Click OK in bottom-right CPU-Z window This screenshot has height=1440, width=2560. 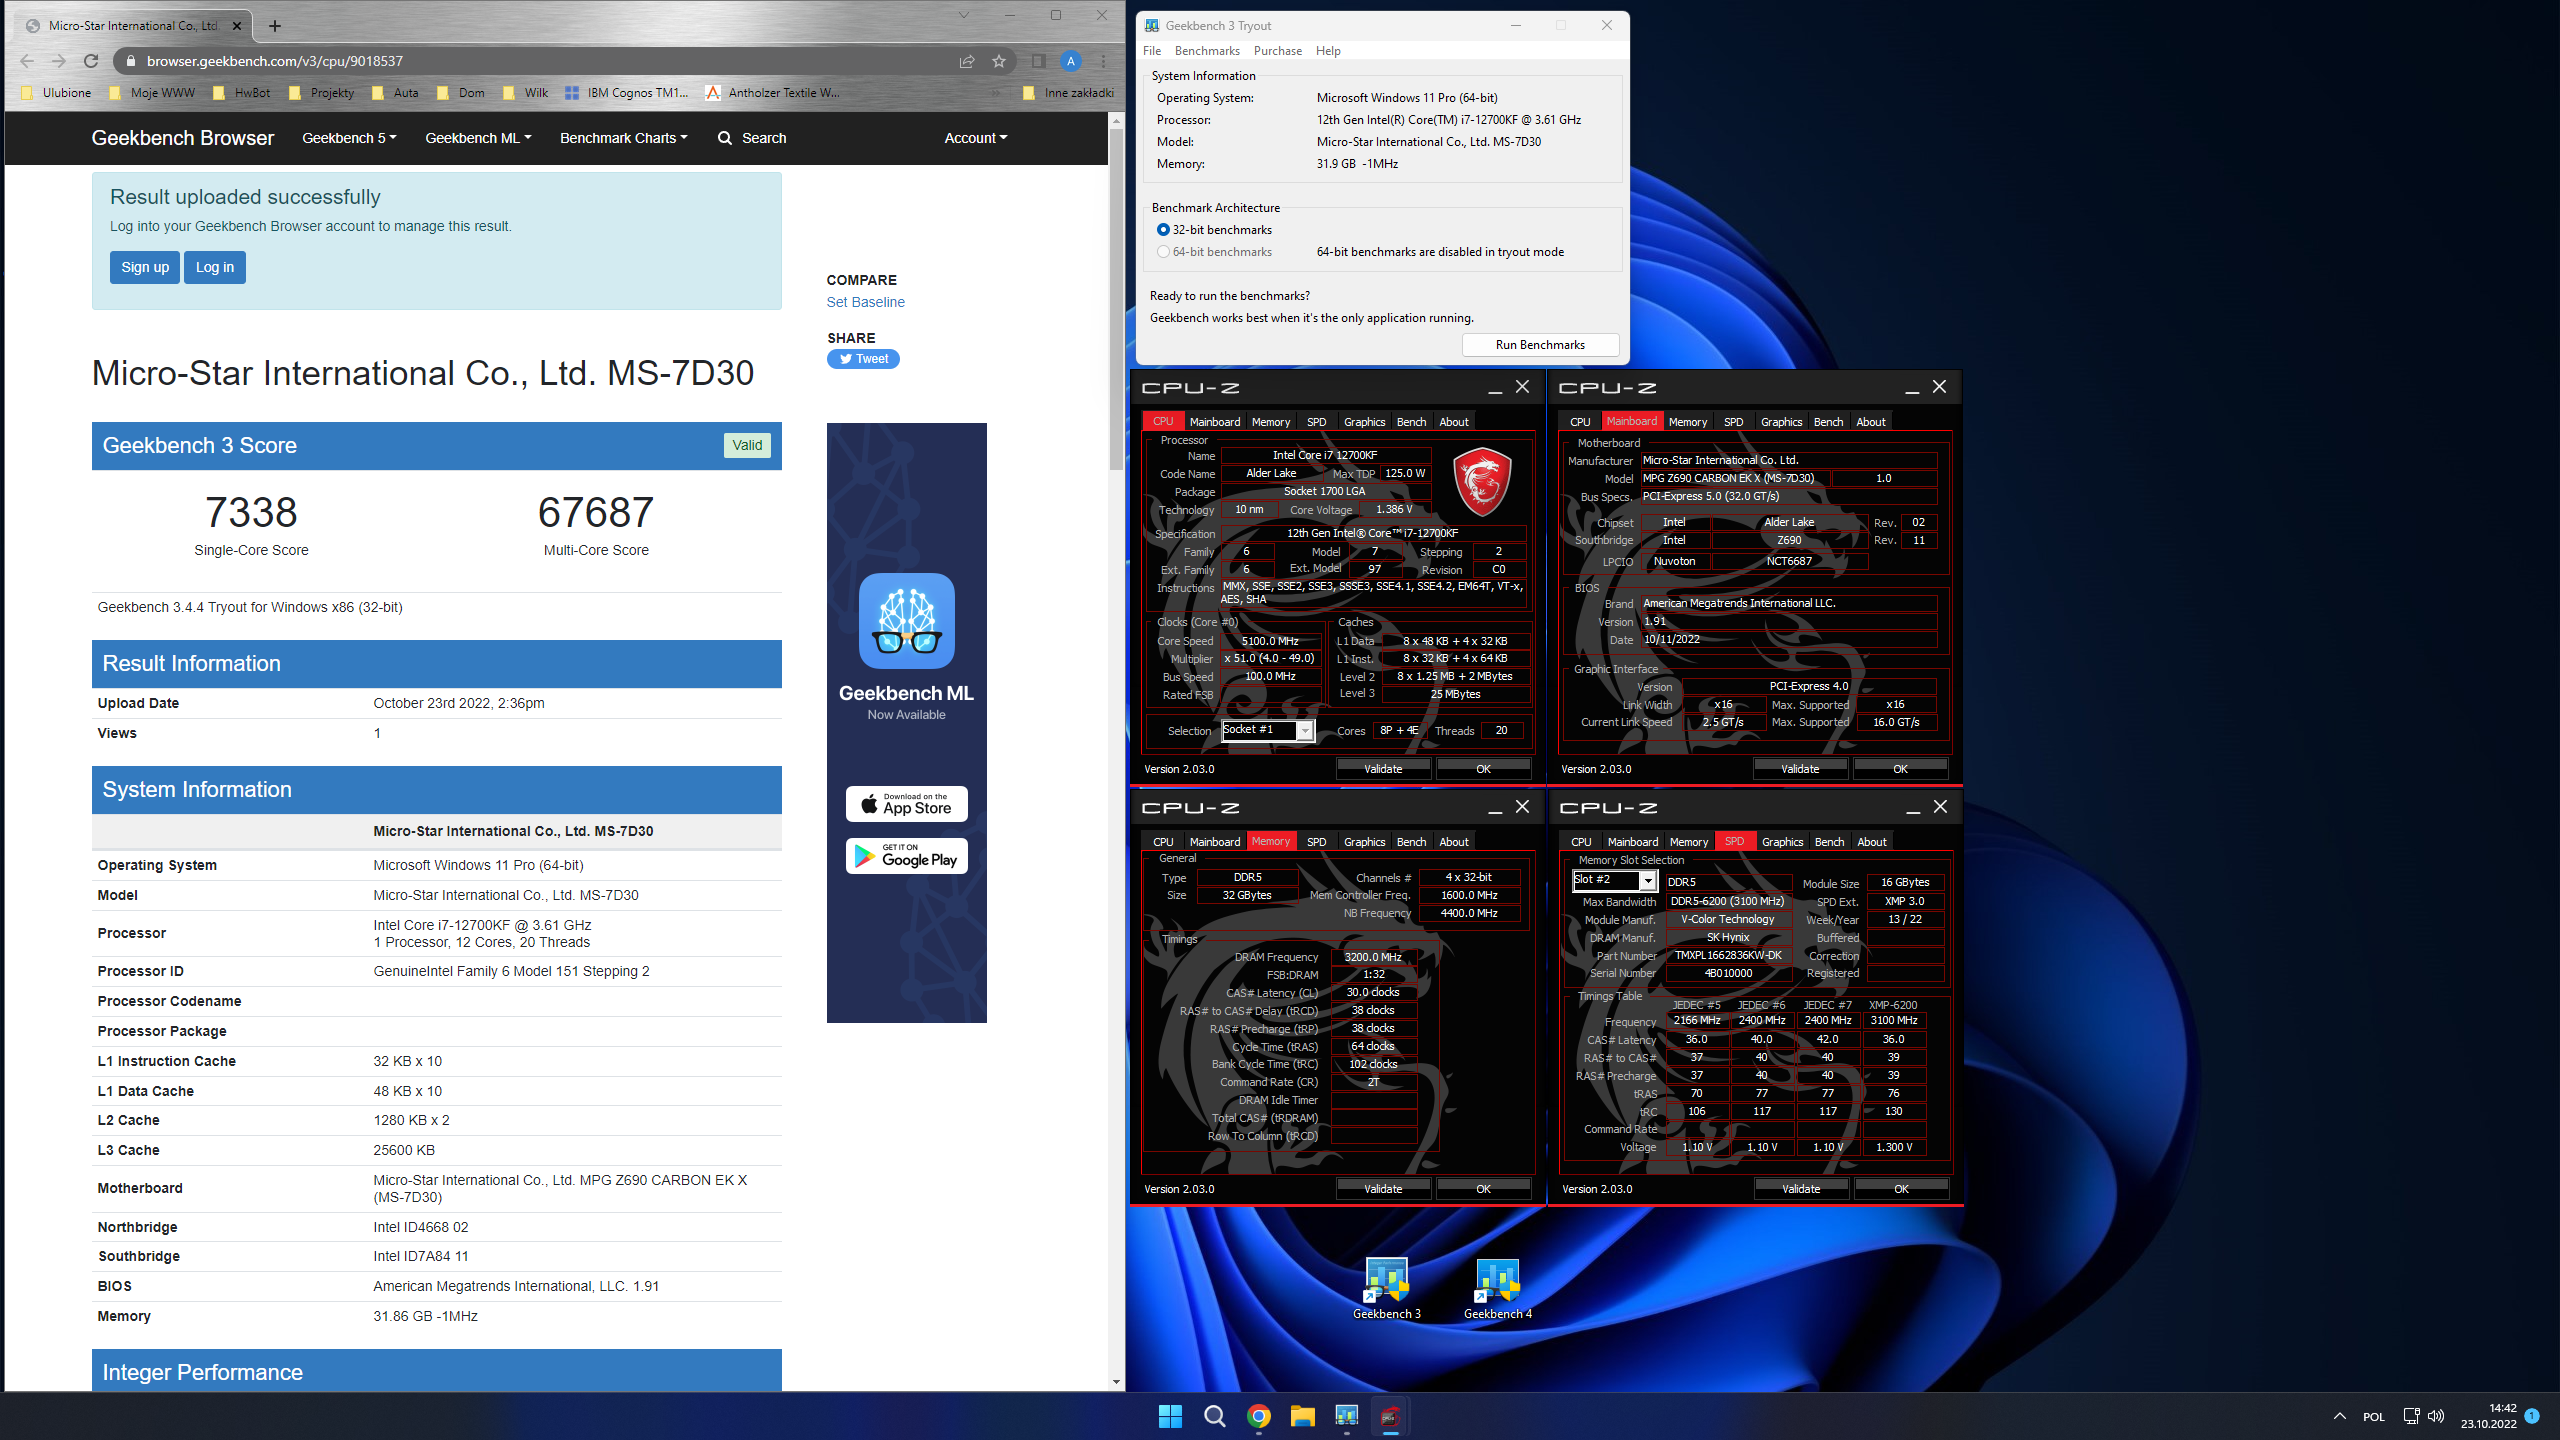1901,1189
